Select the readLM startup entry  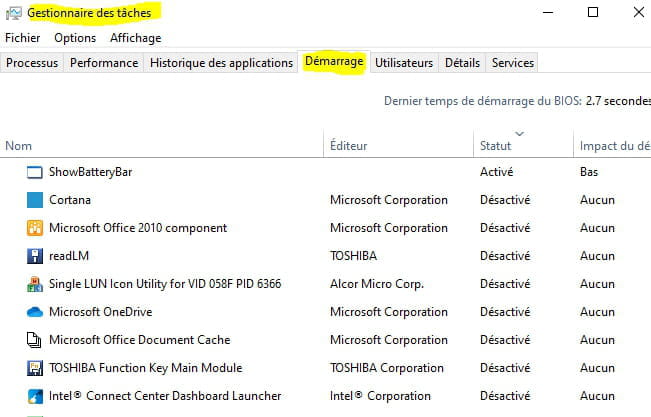[x=69, y=256]
